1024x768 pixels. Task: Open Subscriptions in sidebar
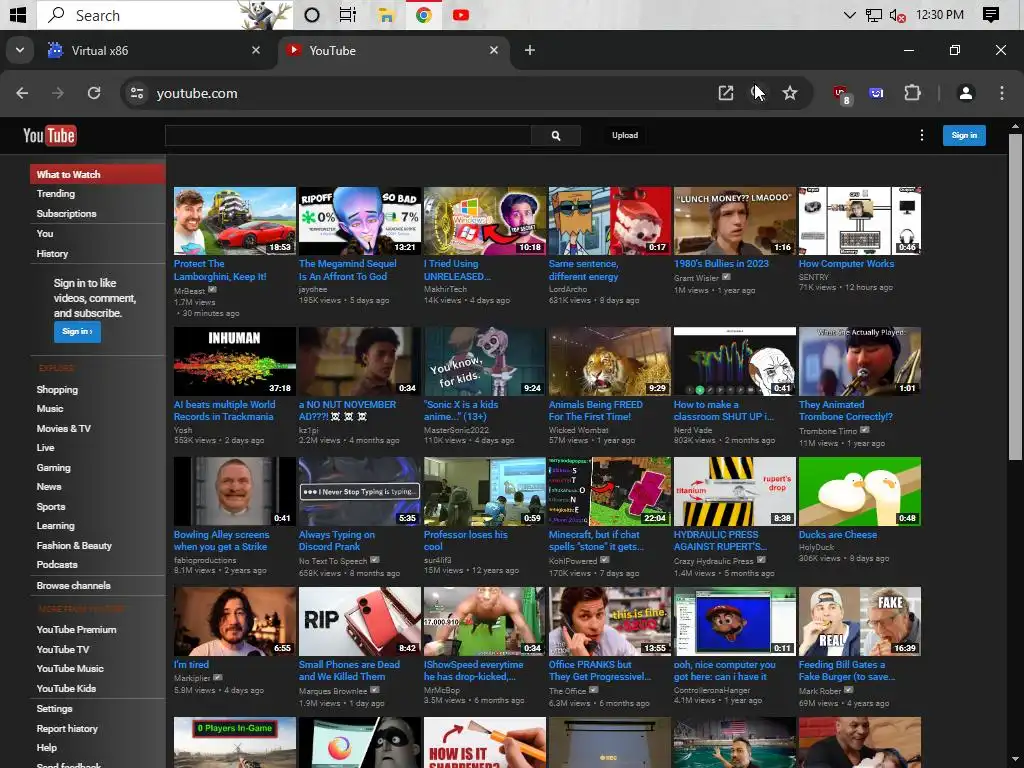[67, 214]
